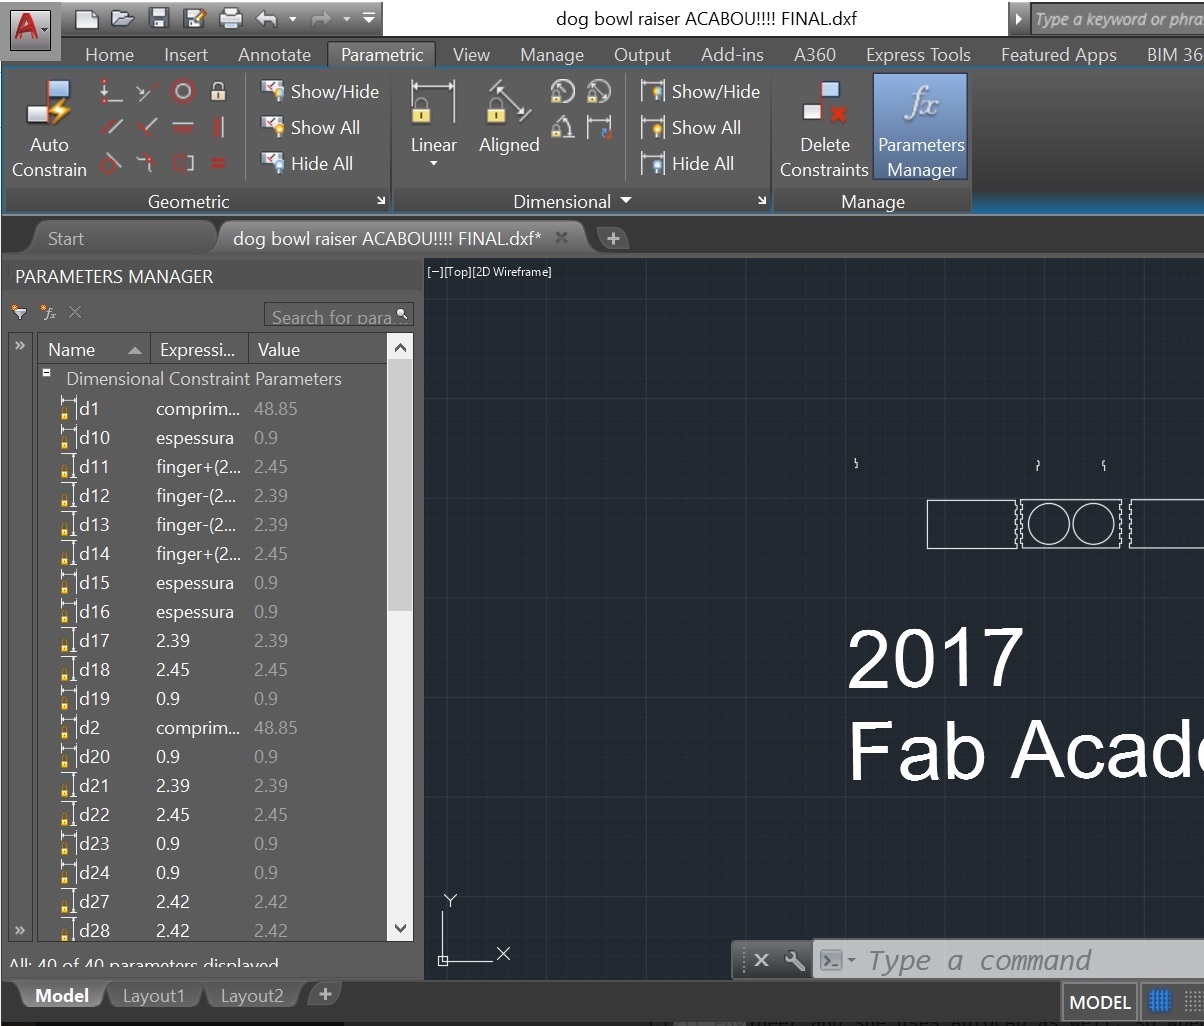
Task: Switch to the Layout2 tab
Action: click(x=251, y=996)
